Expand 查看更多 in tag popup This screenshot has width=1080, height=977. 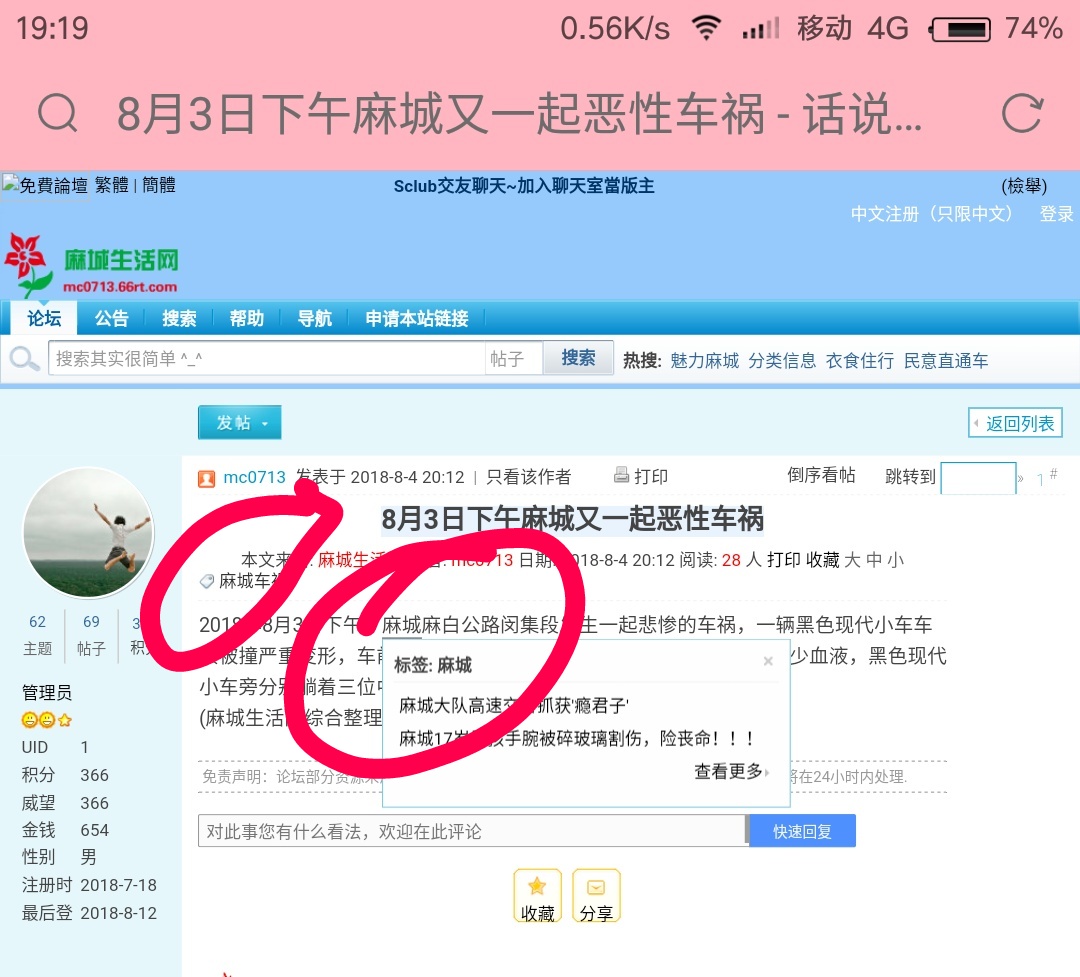(731, 771)
